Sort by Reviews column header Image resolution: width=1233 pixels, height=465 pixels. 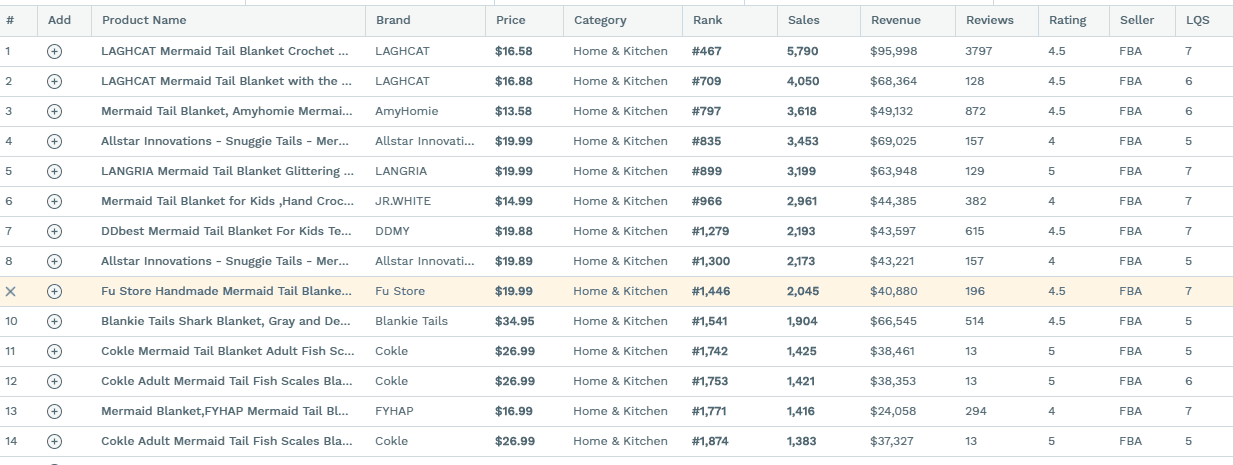990,20
